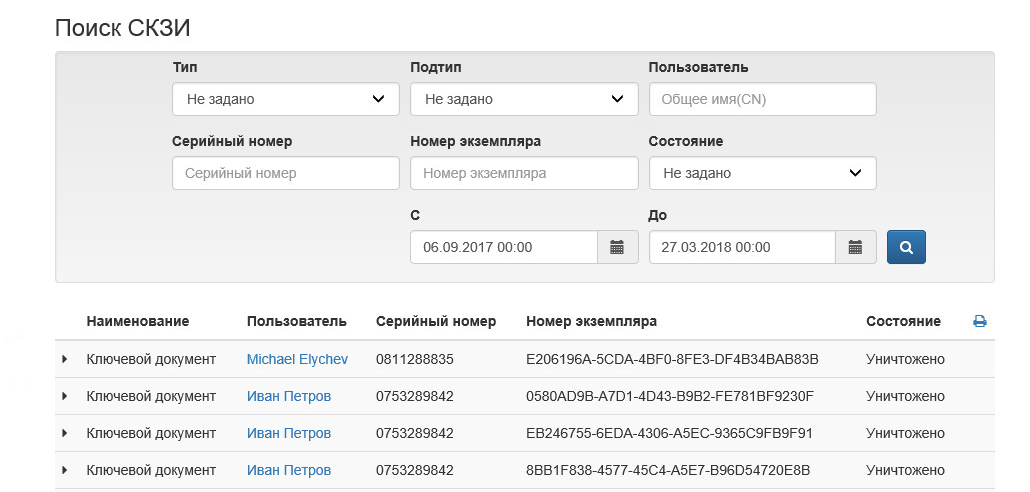1030x492 pixels.
Task: Open calendar picker for the 'До' date
Action: [x=856, y=247]
